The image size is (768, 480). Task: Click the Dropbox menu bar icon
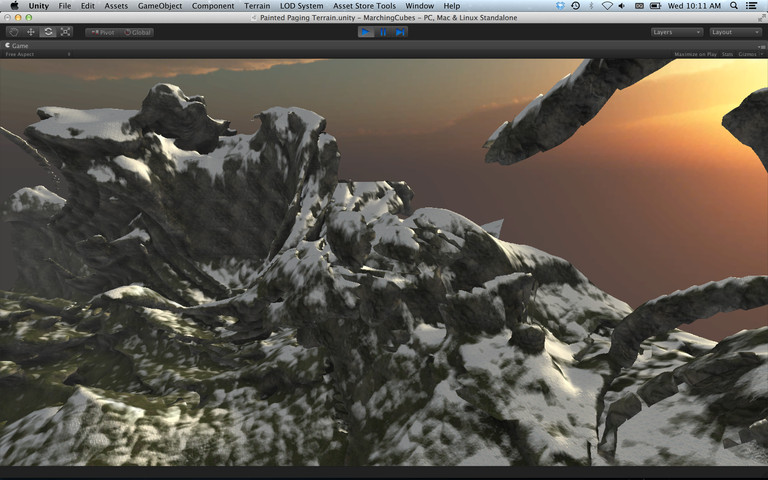click(558, 6)
